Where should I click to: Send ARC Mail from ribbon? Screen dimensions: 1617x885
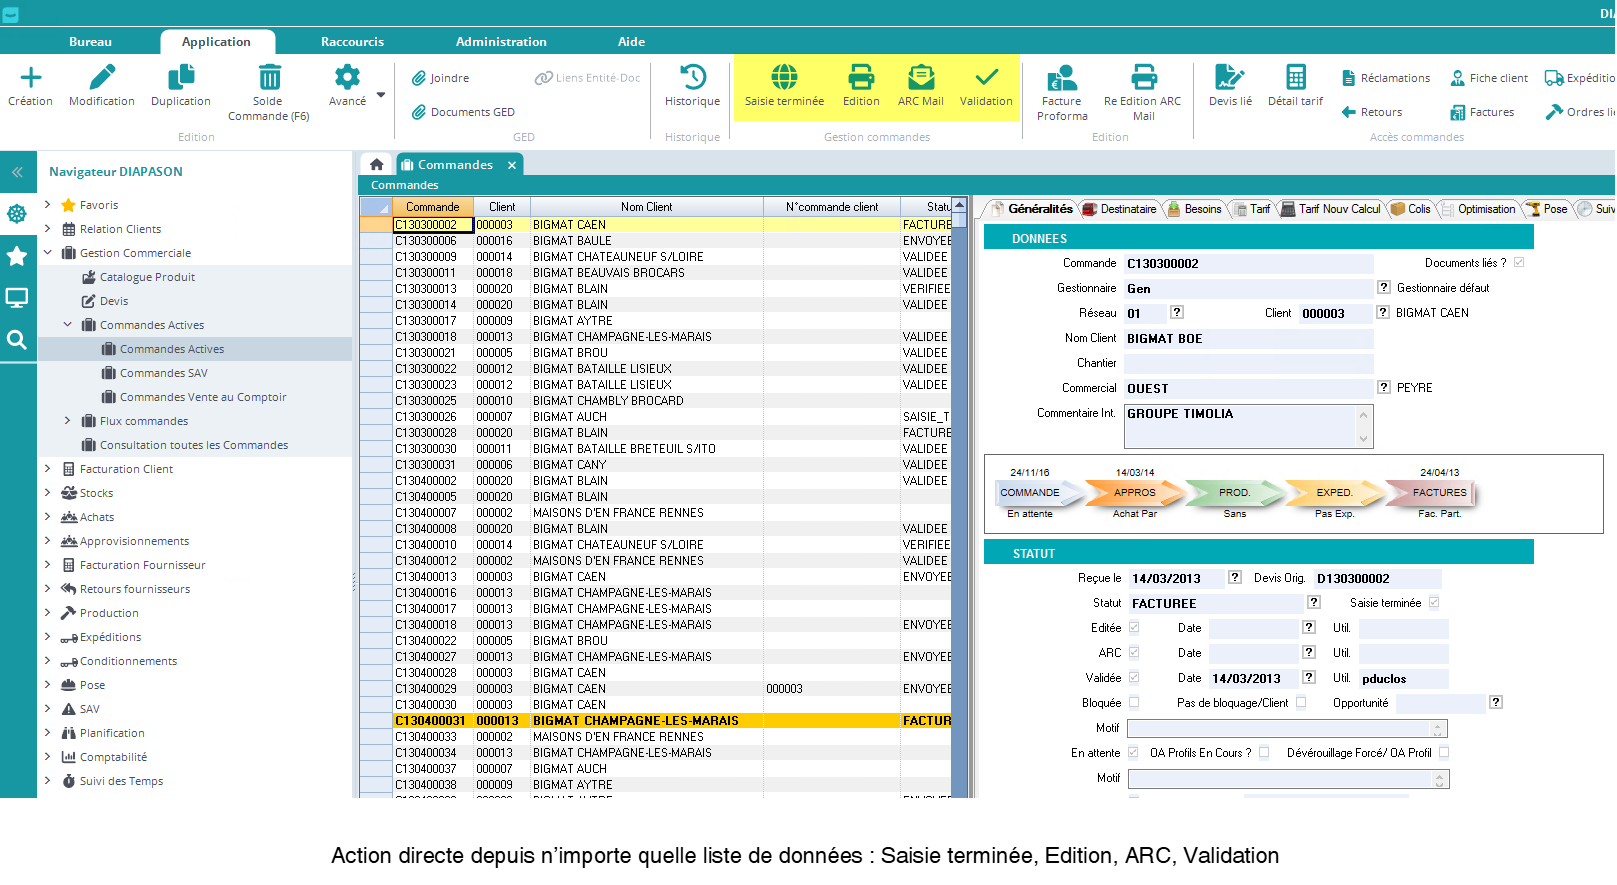coord(920,78)
